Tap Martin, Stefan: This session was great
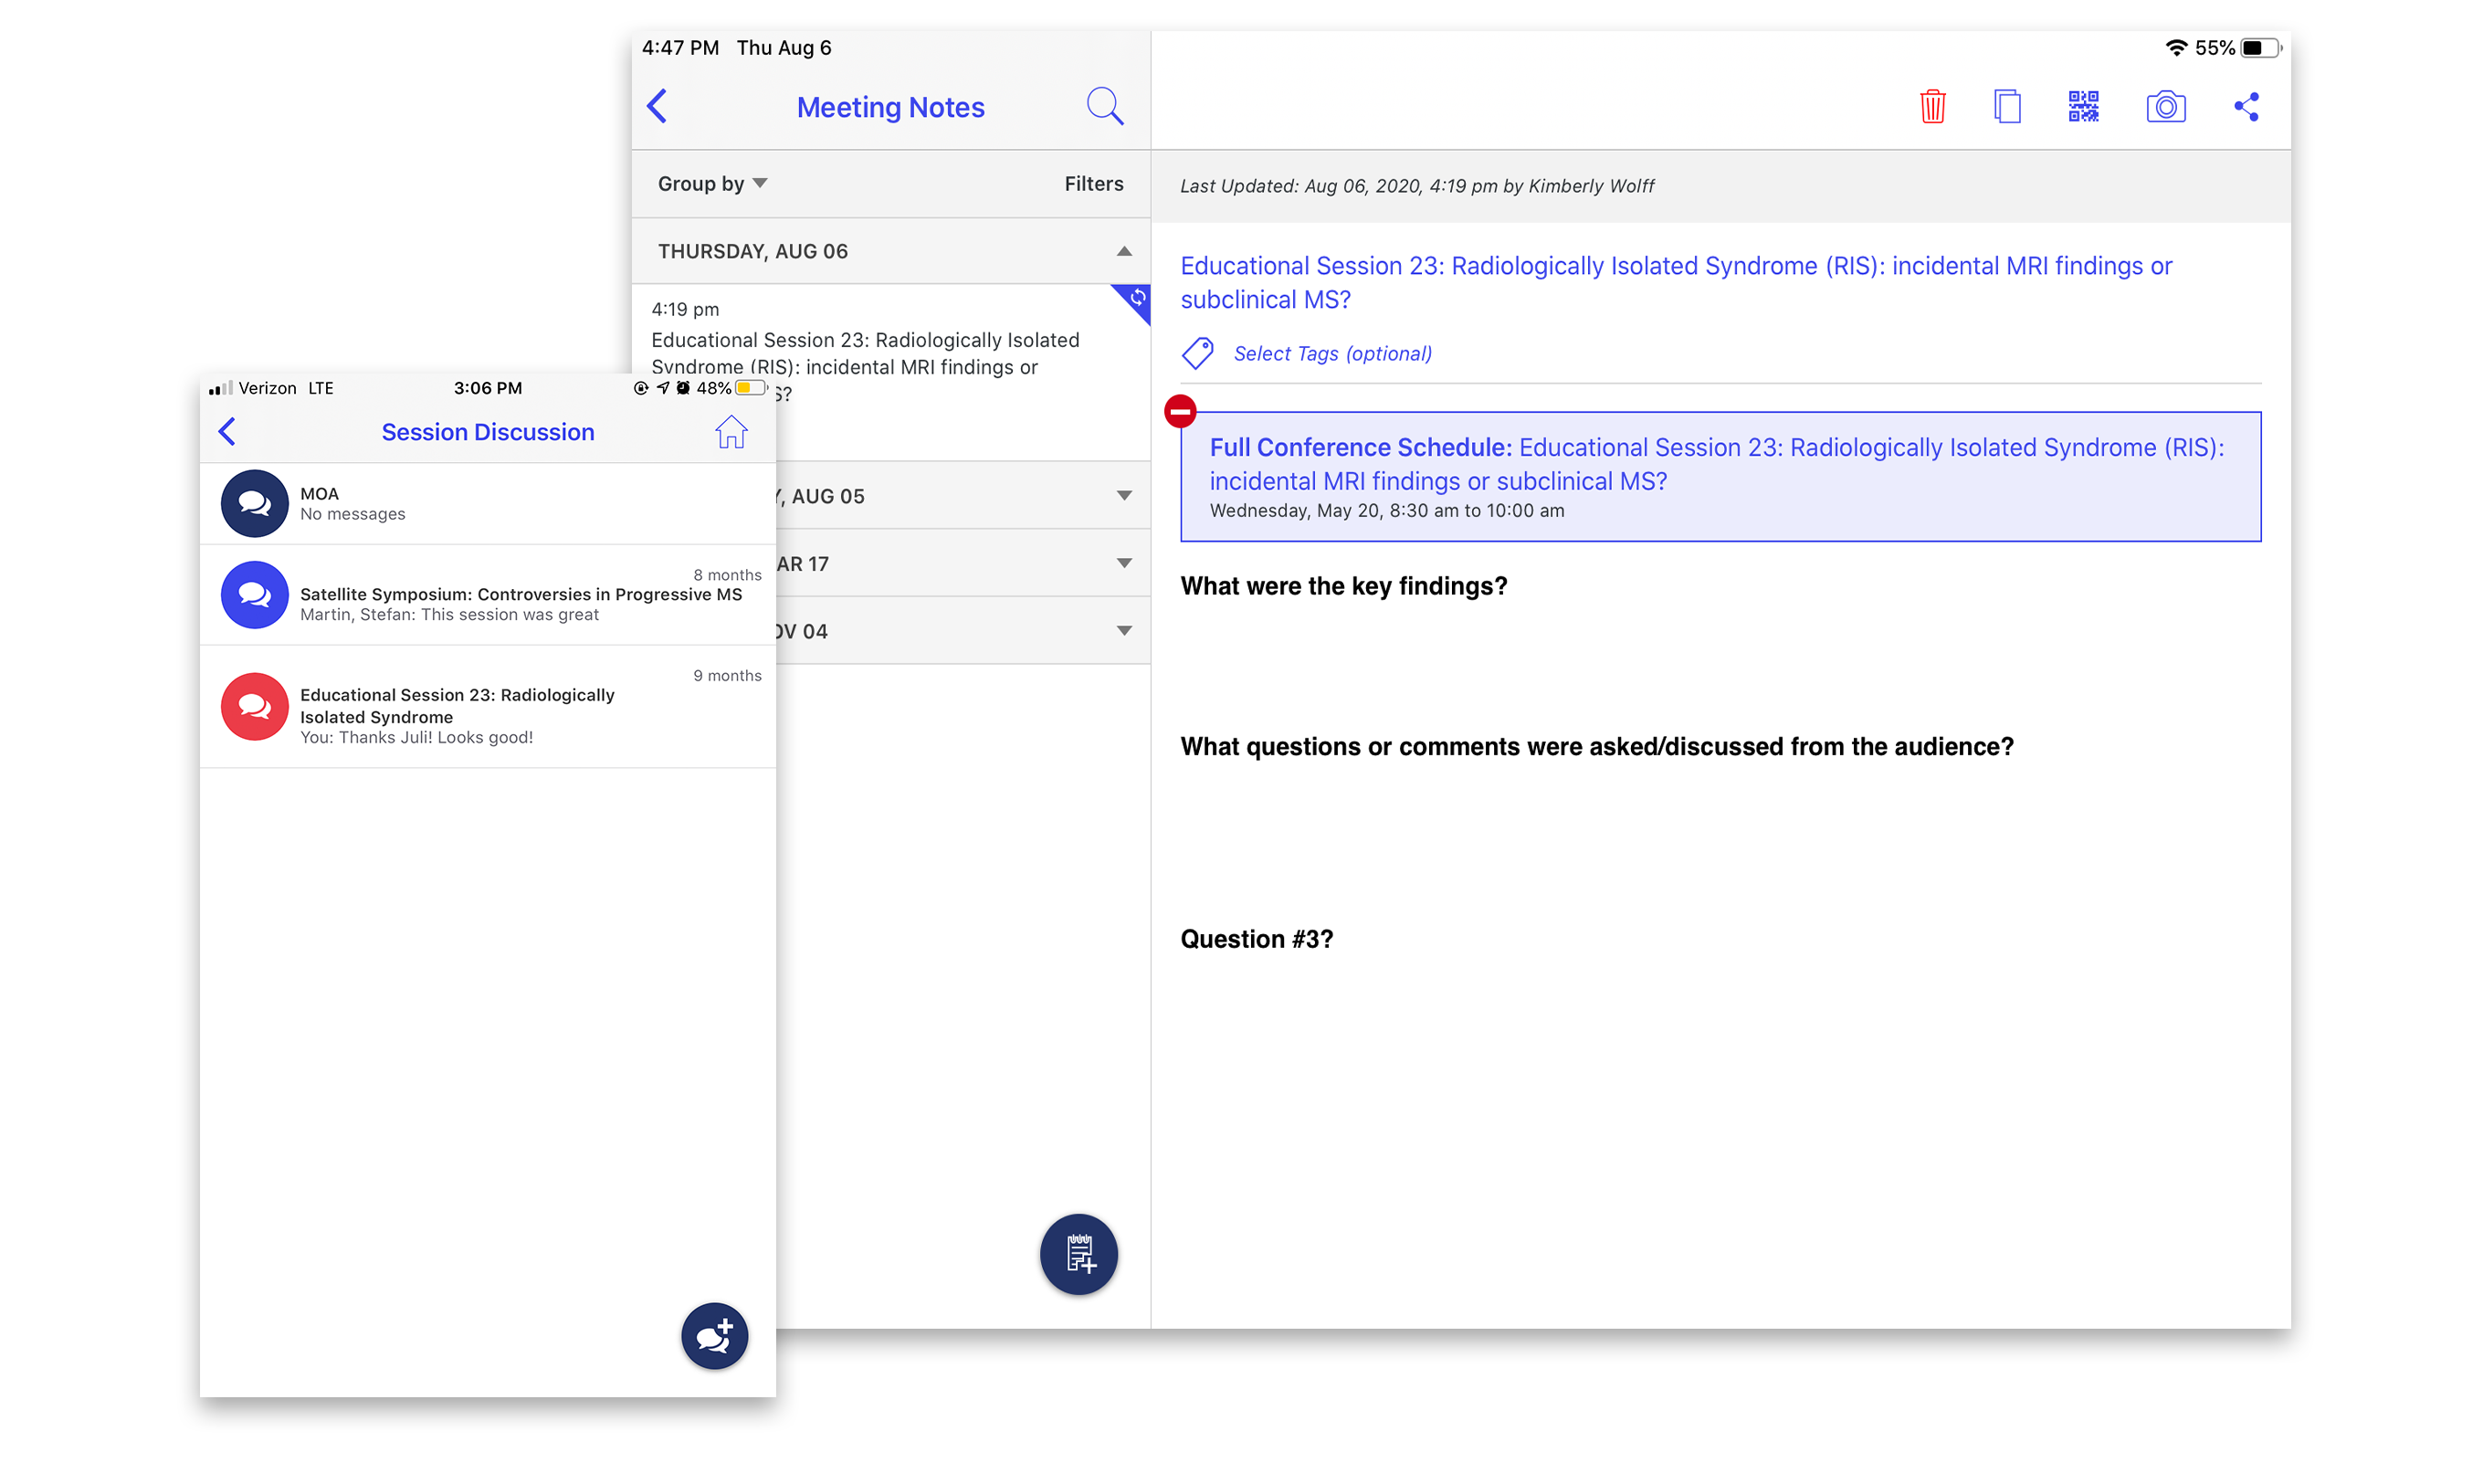Viewport: 2483px width, 1484px height. [x=449, y=615]
